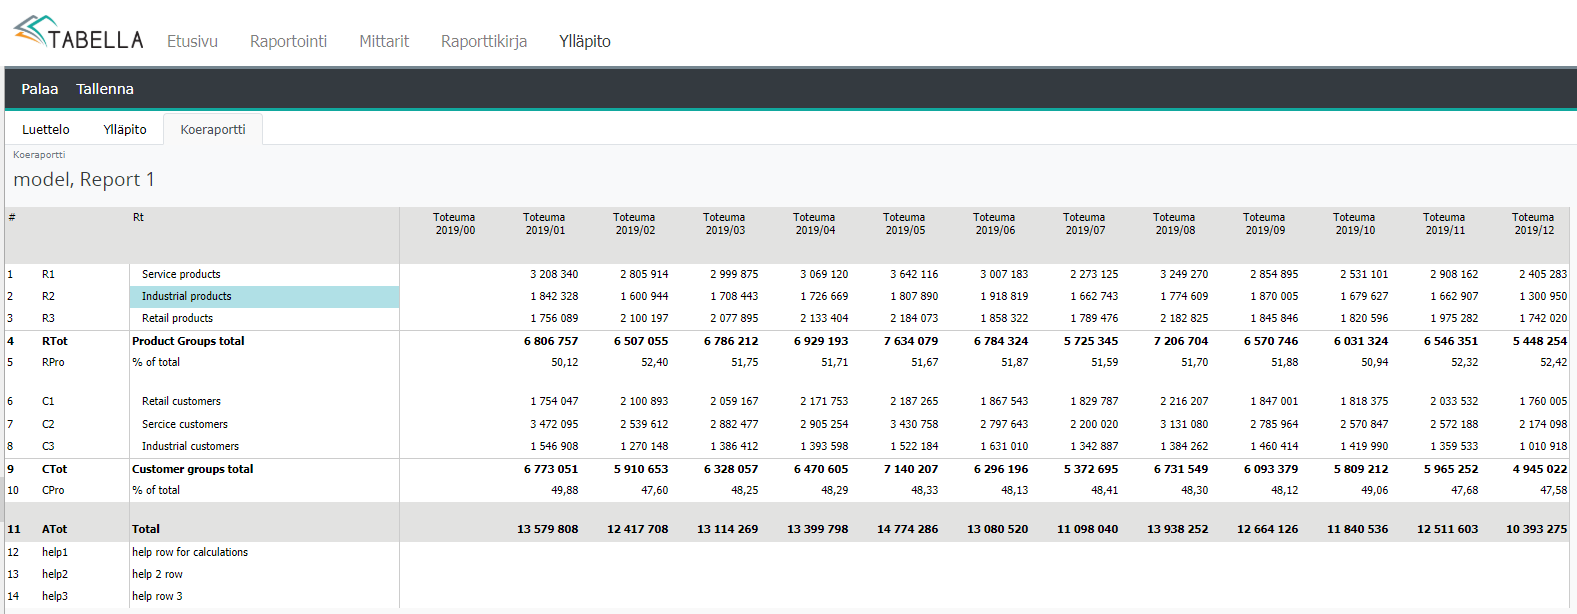The height and width of the screenshot is (614, 1577).
Task: Select the Retail products row label
Action: (177, 318)
